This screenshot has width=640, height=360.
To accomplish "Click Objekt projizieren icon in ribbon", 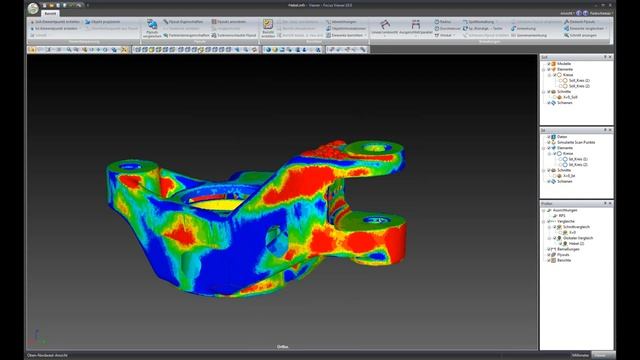I will (87, 22).
